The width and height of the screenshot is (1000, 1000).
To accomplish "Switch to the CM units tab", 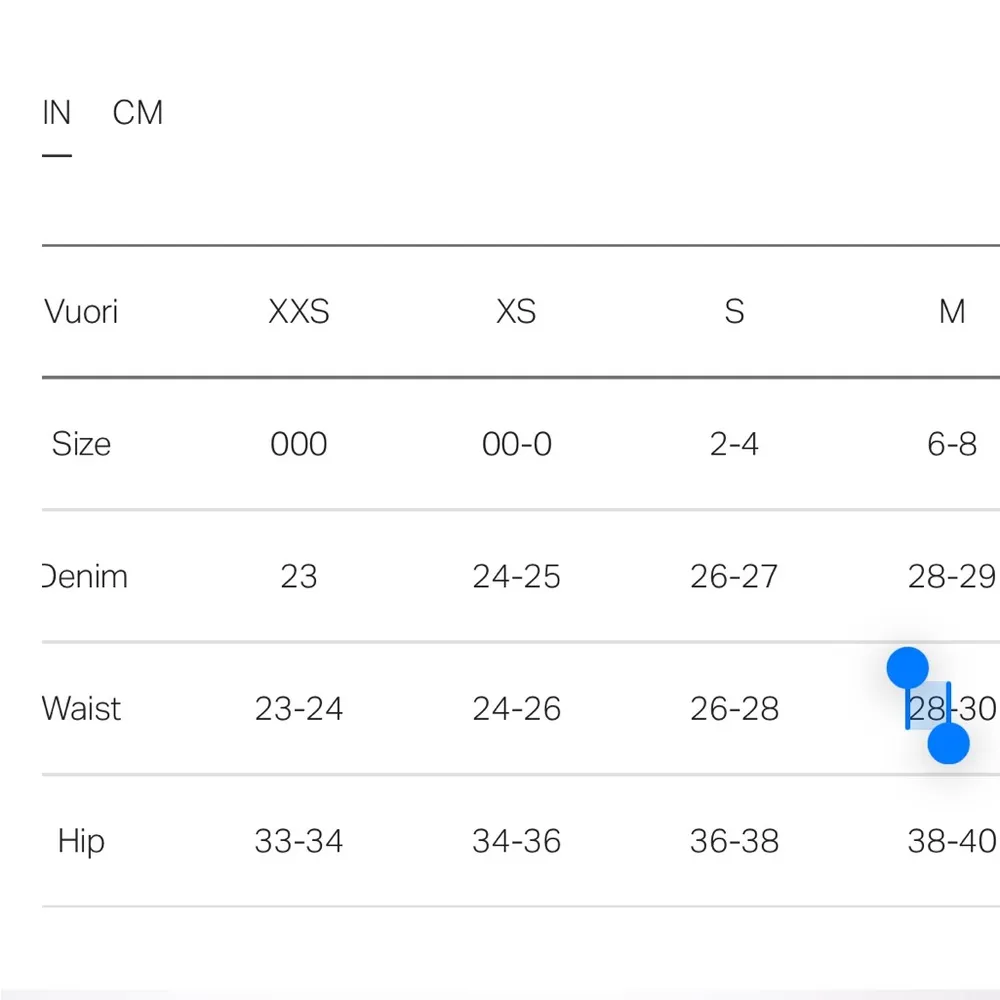I will coord(138,113).
